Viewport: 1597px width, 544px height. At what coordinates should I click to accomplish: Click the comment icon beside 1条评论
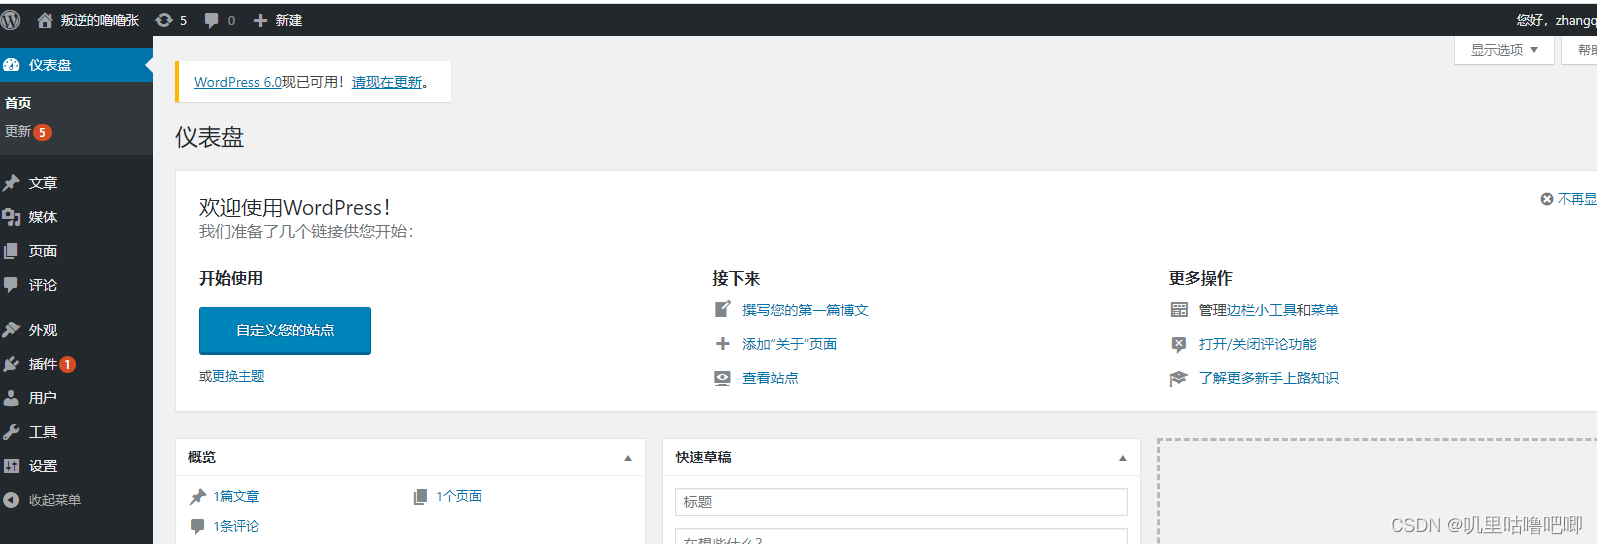(x=198, y=526)
